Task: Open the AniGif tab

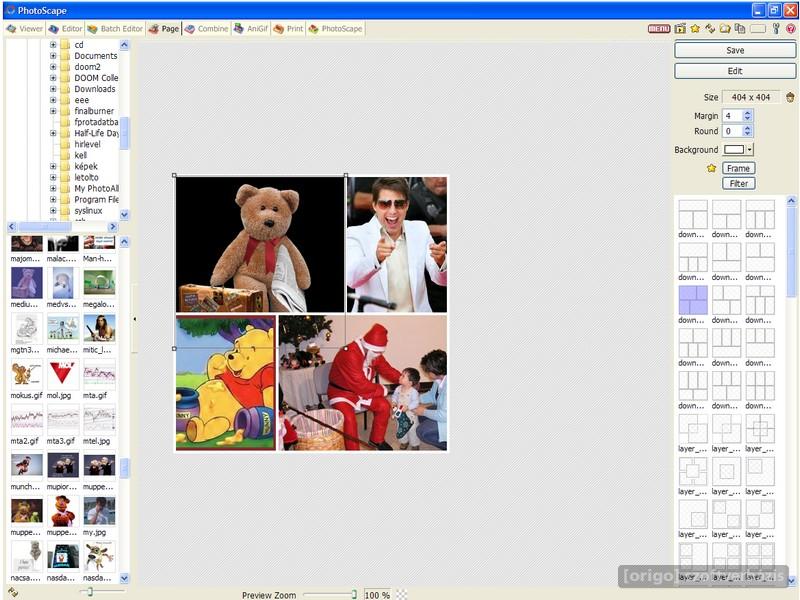Action: coord(251,29)
